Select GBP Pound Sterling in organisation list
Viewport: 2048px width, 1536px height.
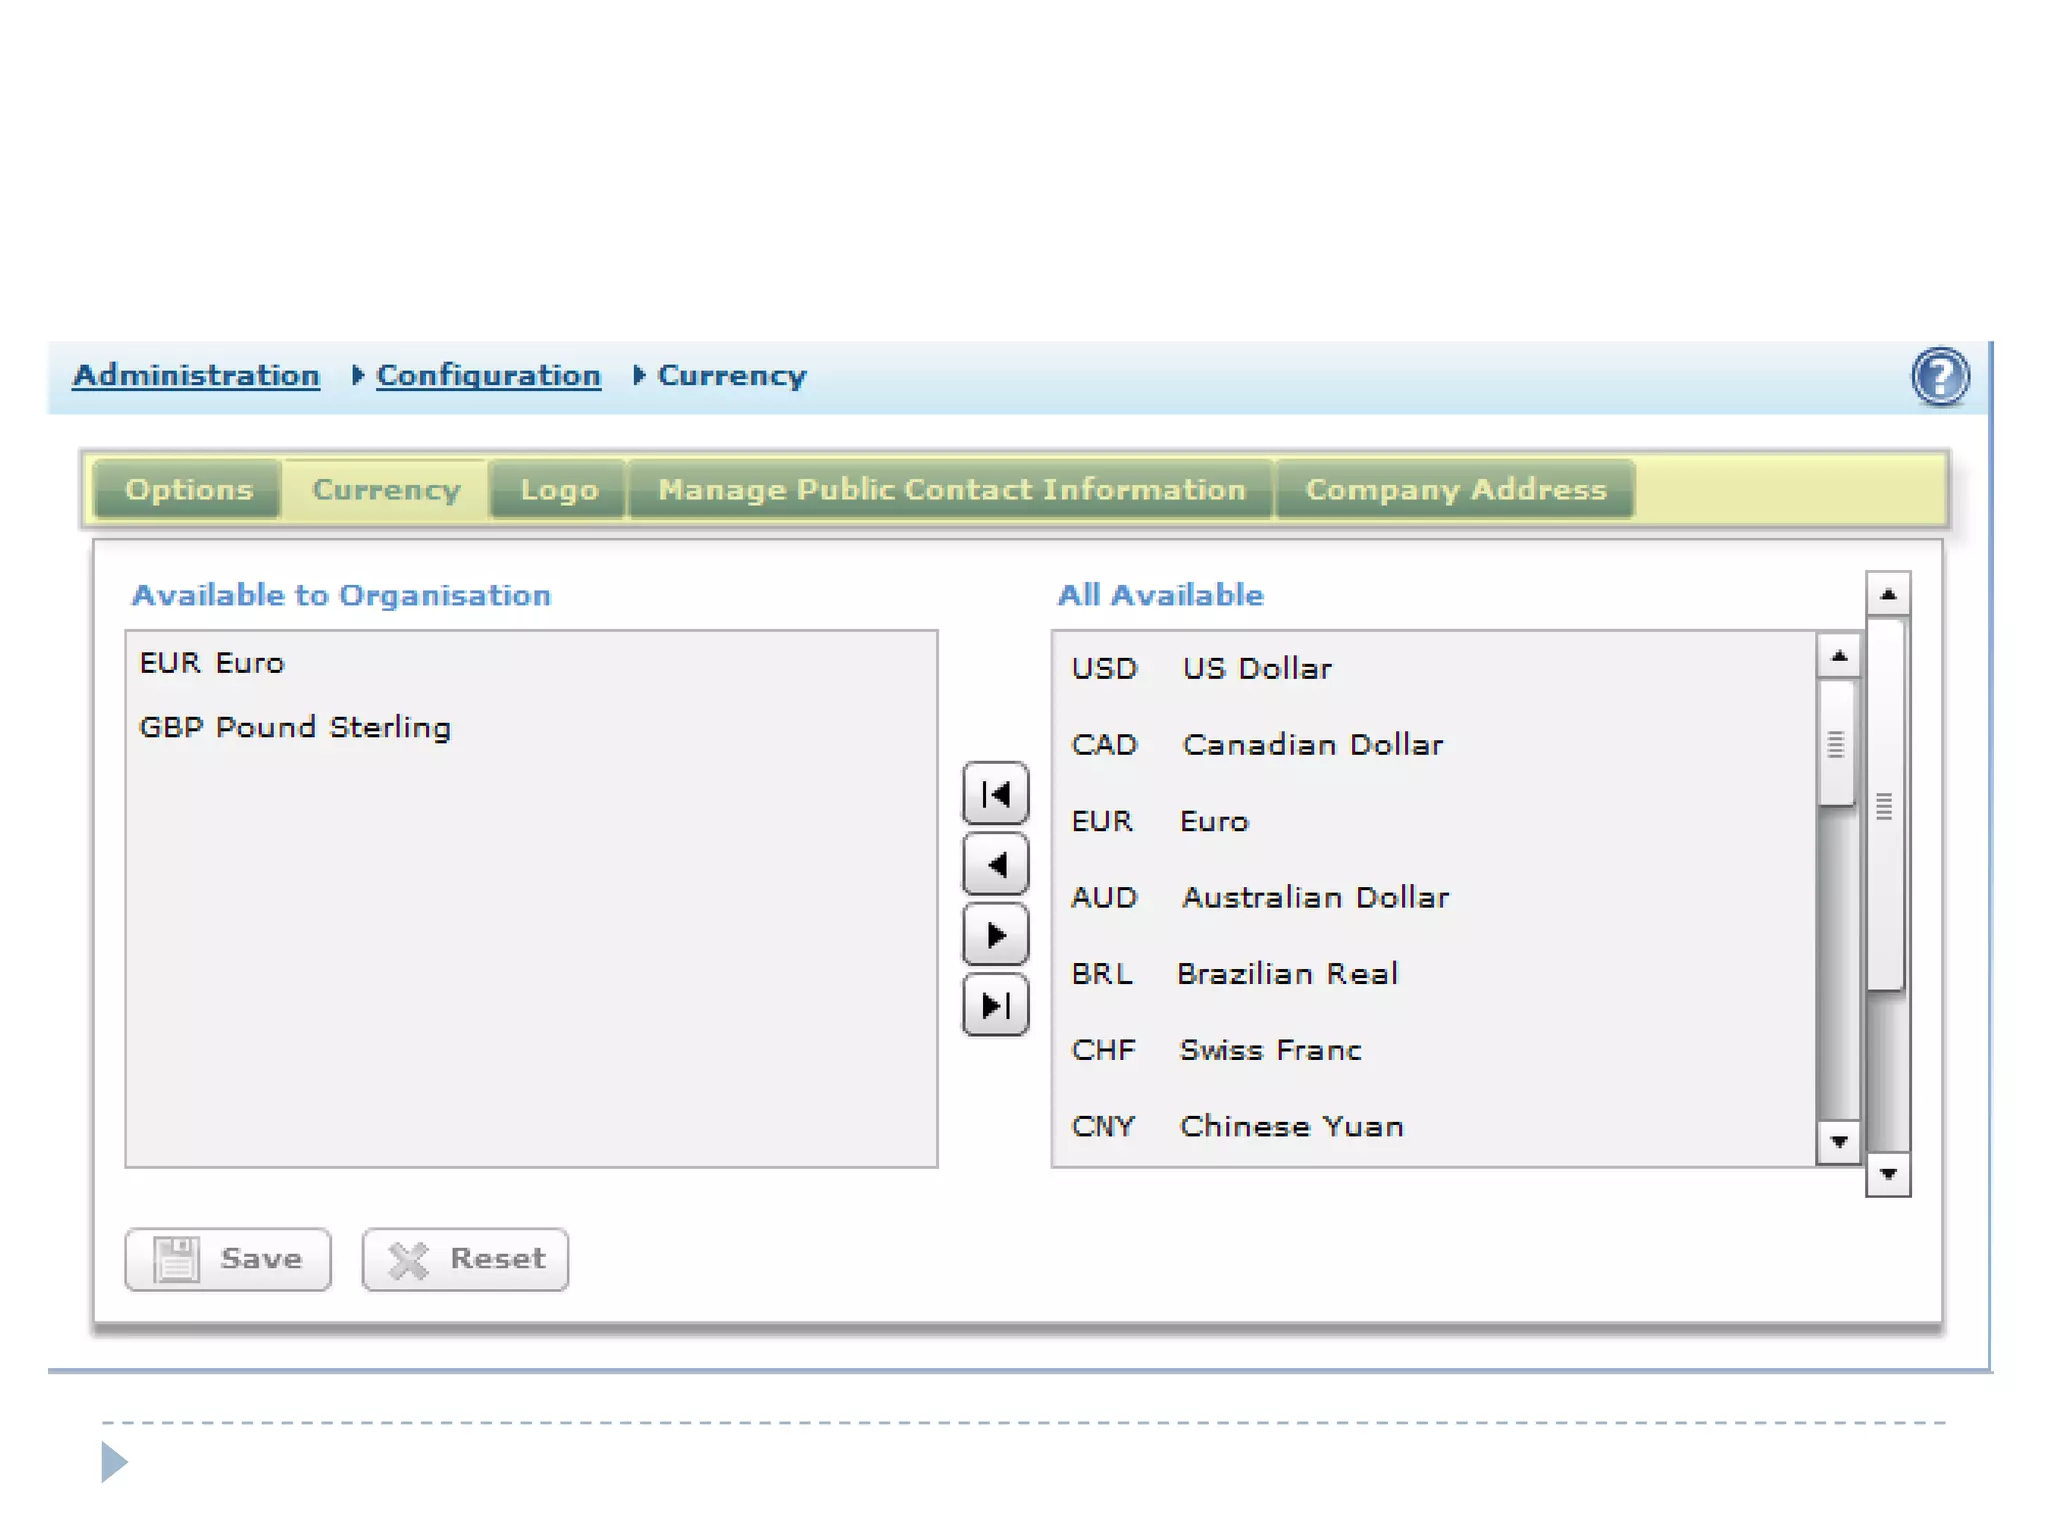point(295,727)
